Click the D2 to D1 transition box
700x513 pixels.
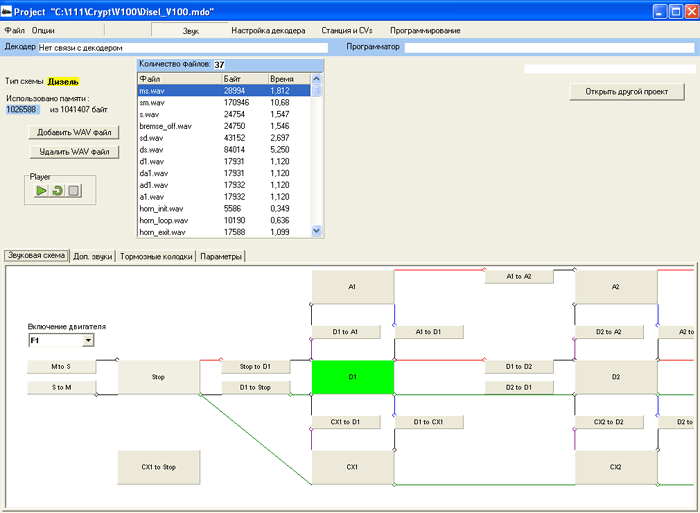(x=519, y=388)
